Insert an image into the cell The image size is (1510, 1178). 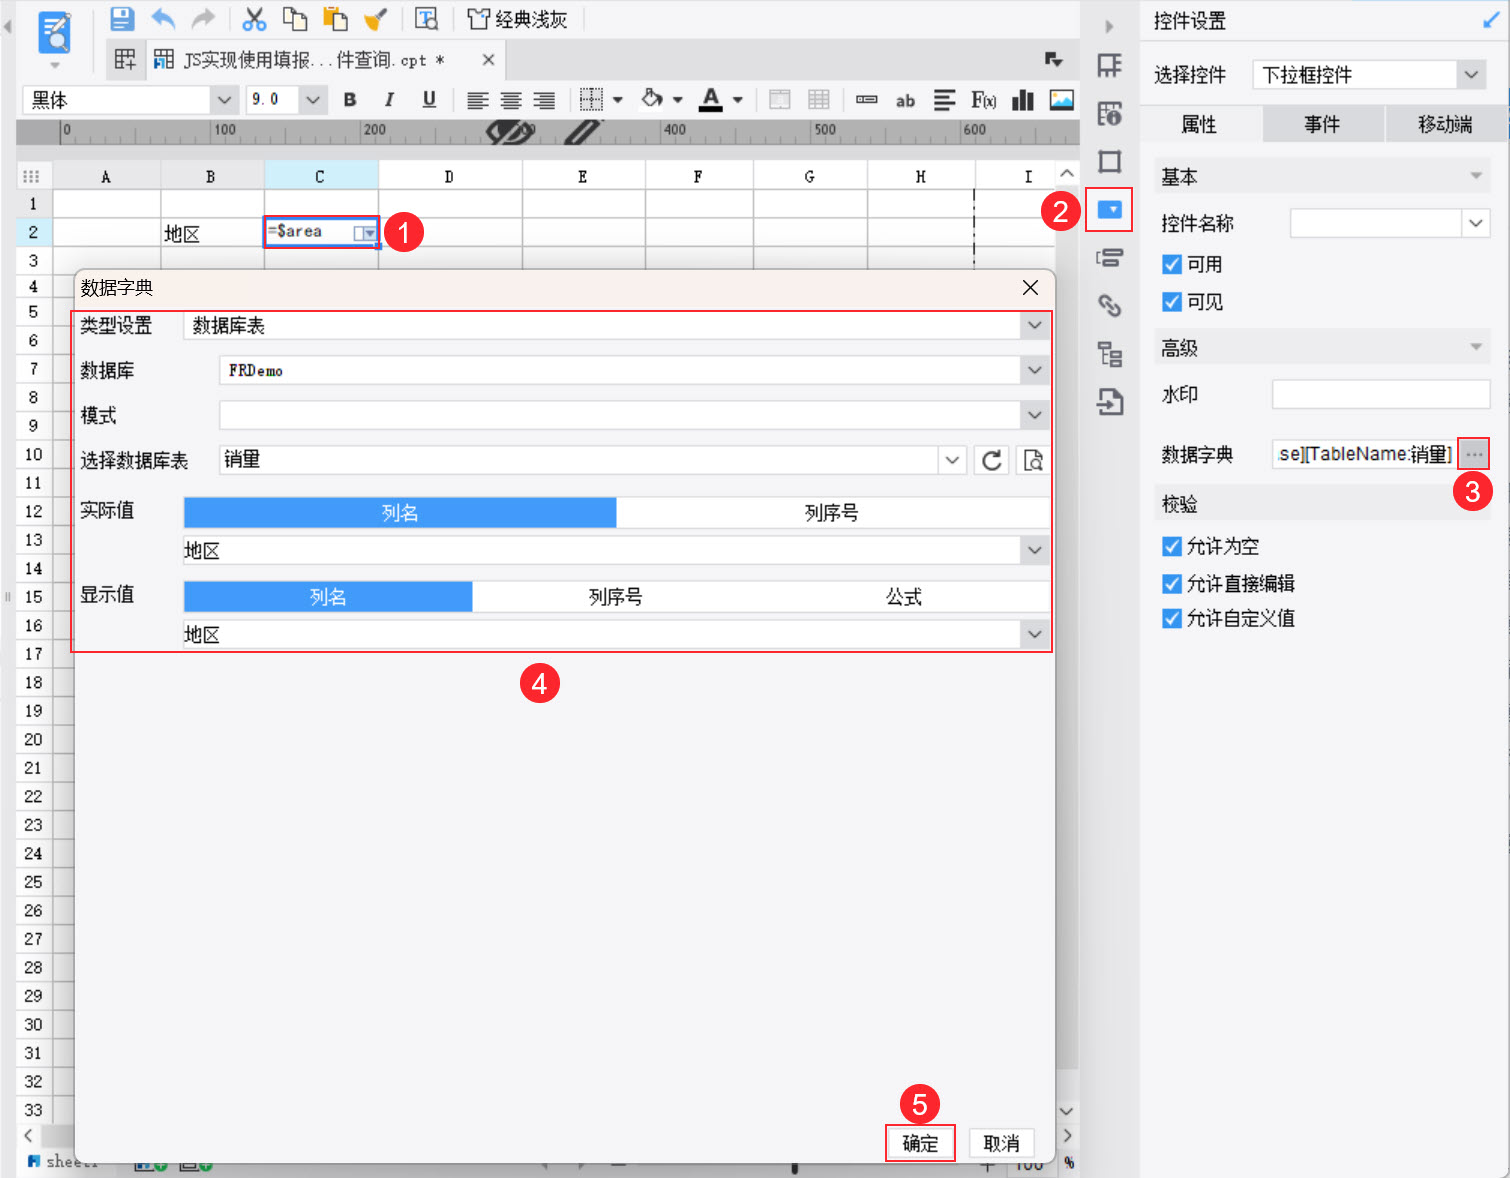click(x=1062, y=100)
